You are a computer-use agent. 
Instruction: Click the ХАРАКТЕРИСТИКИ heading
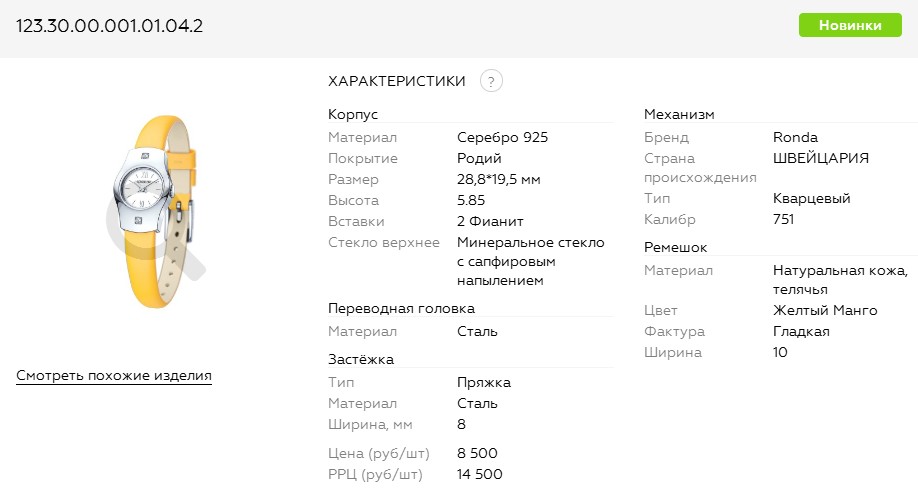click(397, 81)
